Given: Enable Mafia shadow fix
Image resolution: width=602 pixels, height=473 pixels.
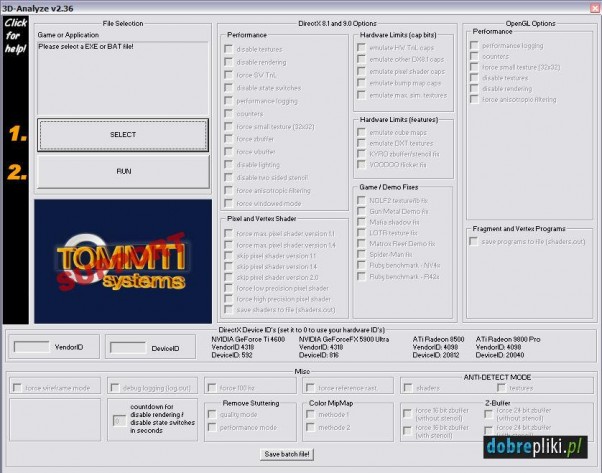Looking at the screenshot, I should pos(361,222).
